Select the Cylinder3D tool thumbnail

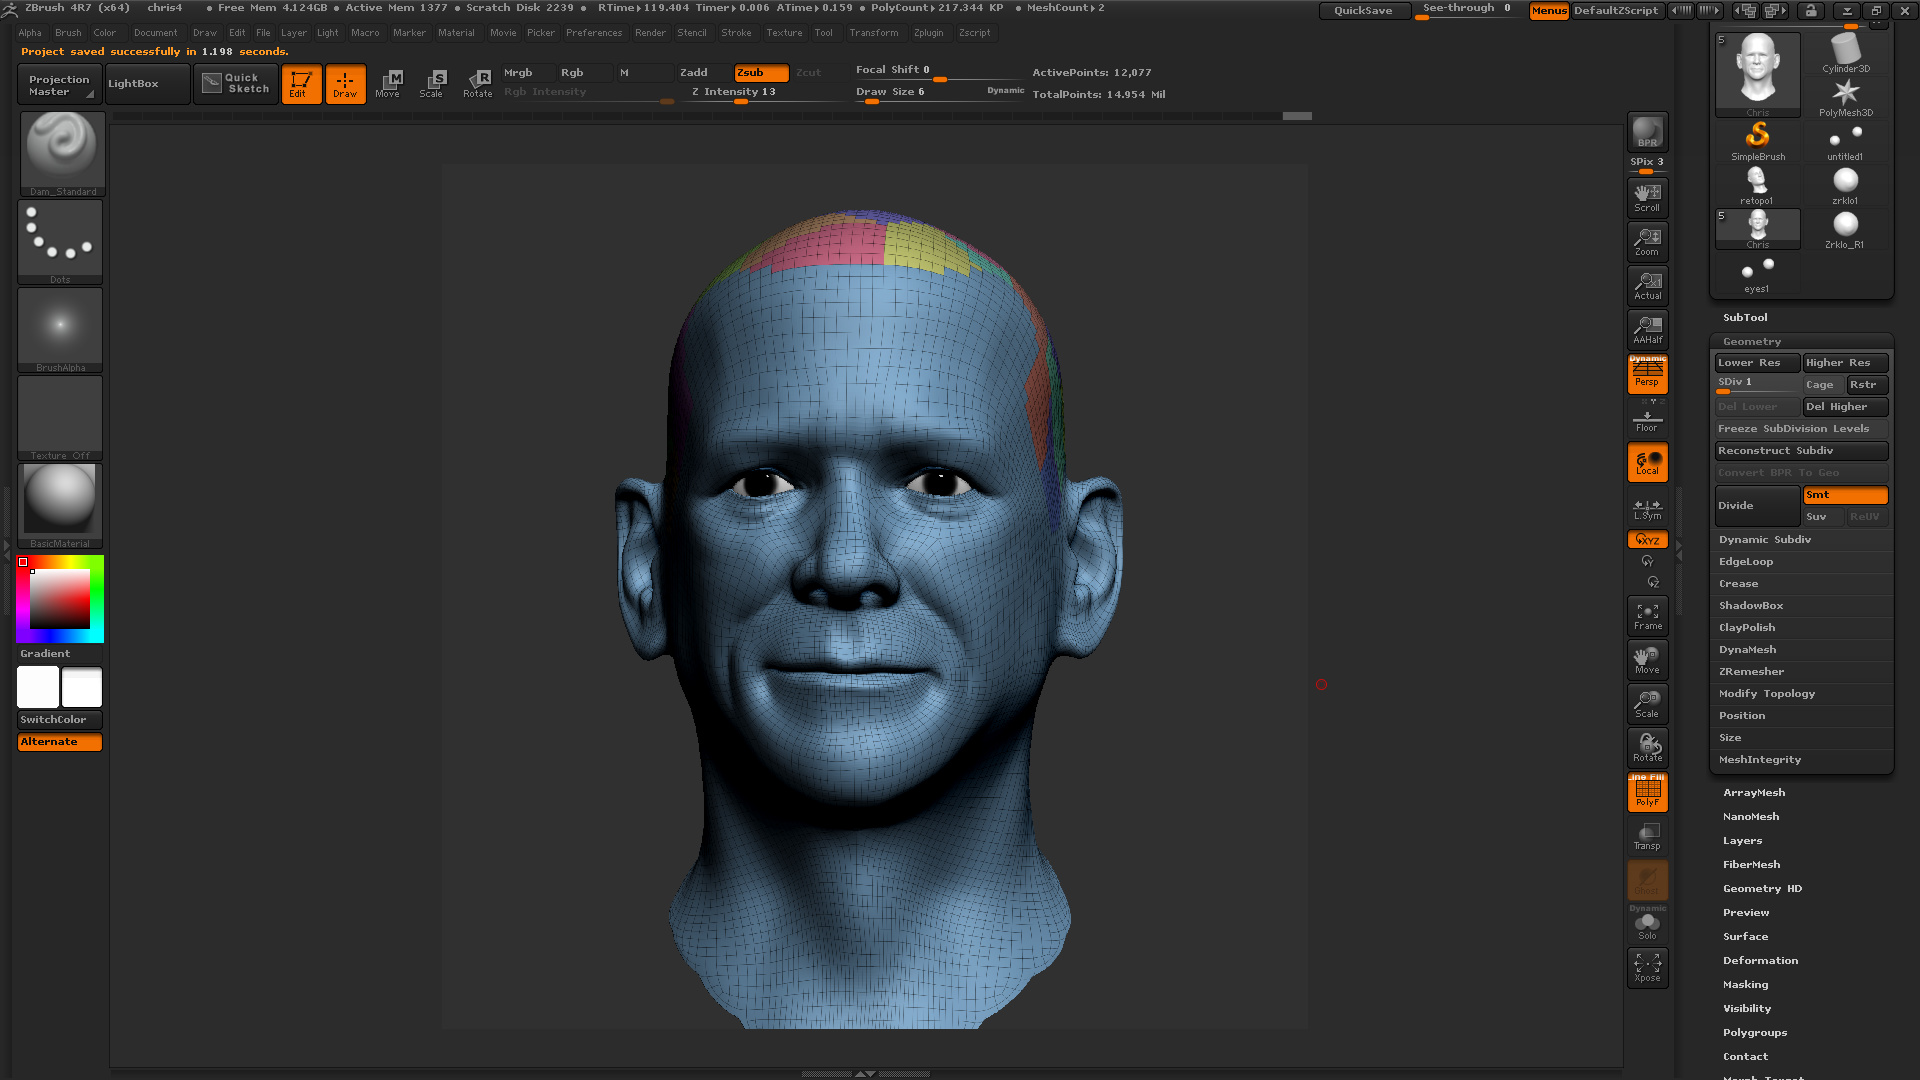pyautogui.click(x=1845, y=53)
